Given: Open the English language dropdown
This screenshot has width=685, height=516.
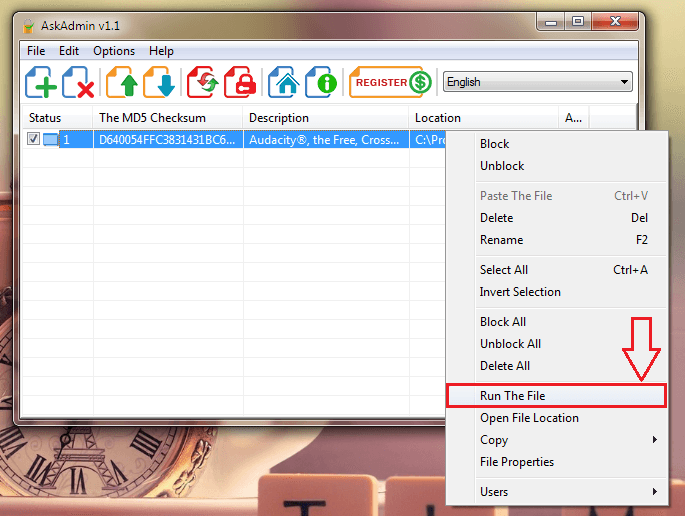Looking at the screenshot, I should click(537, 82).
